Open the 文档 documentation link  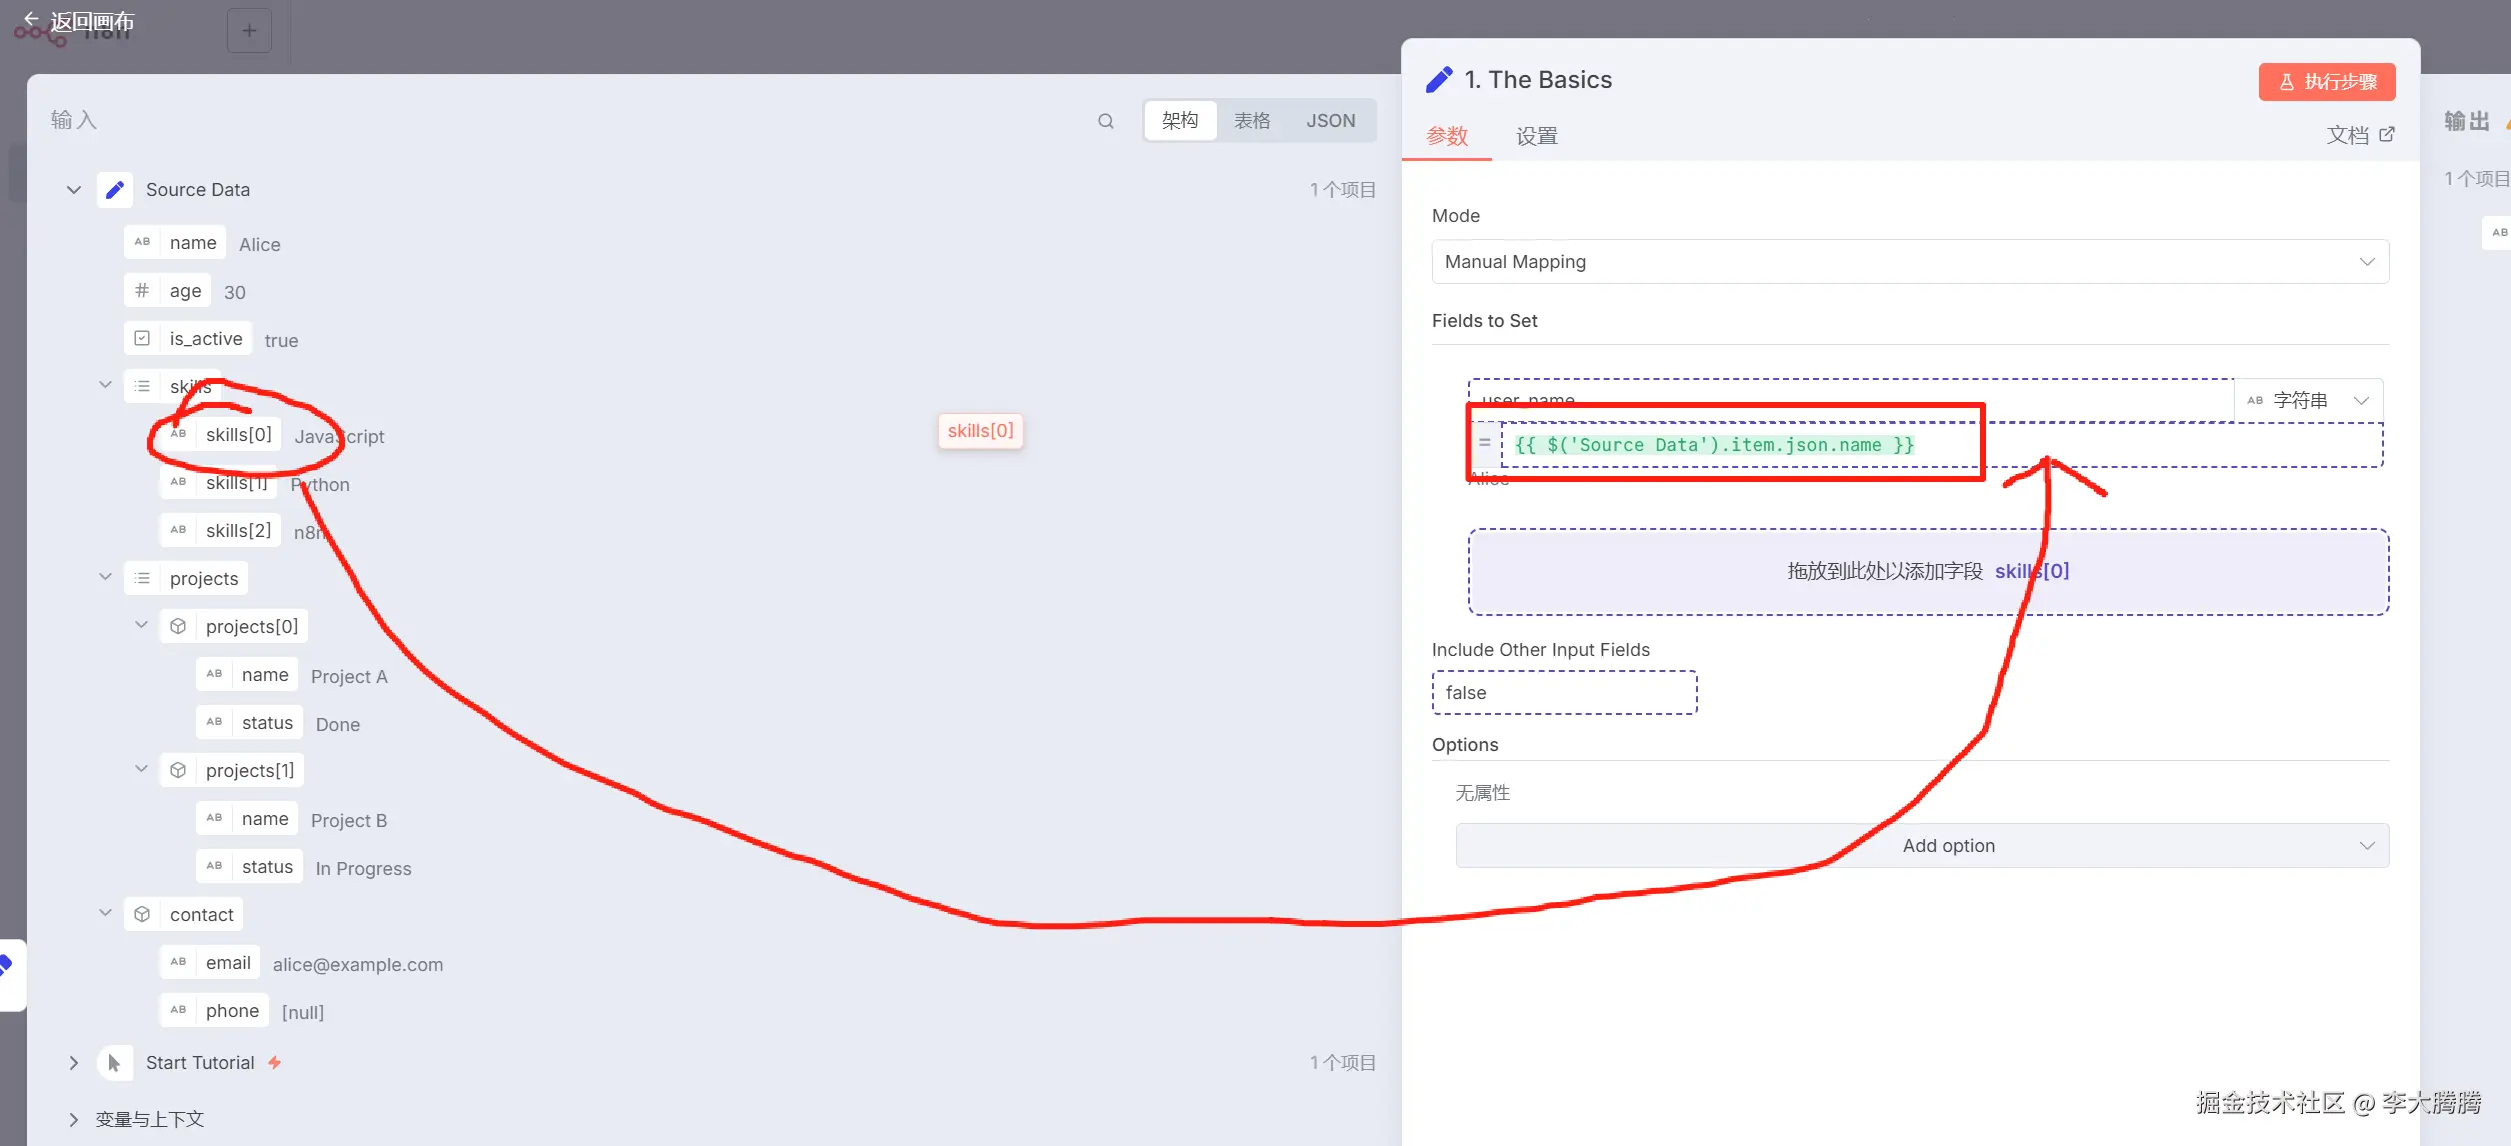(2359, 135)
